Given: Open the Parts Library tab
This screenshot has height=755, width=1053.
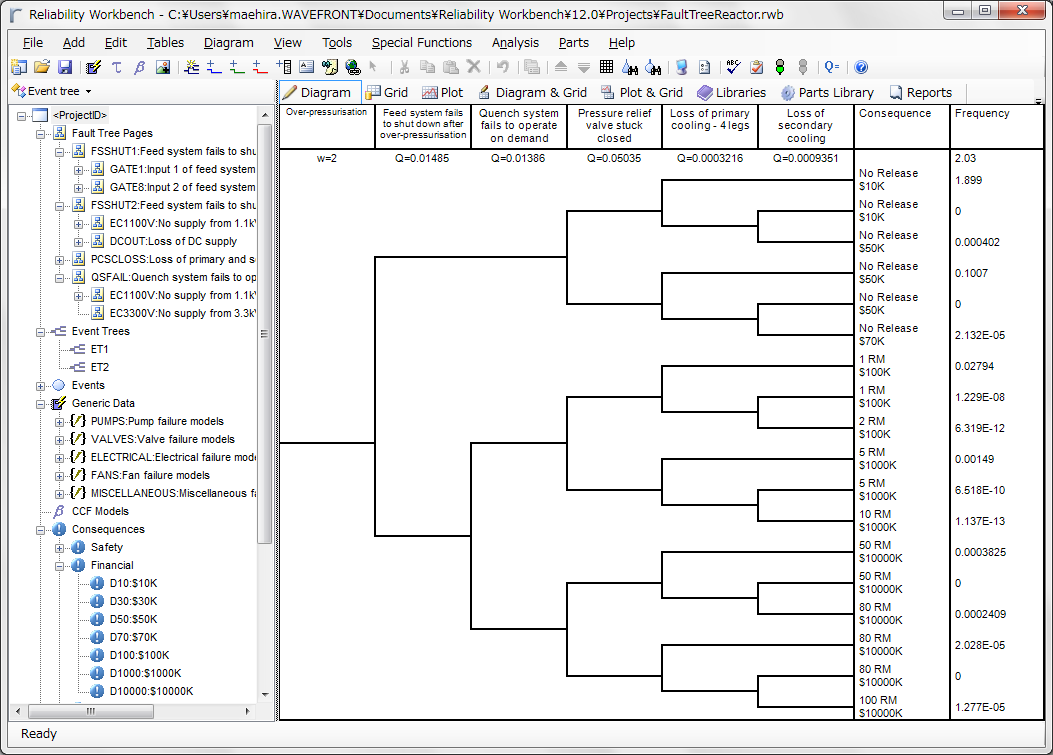Looking at the screenshot, I should 827,93.
